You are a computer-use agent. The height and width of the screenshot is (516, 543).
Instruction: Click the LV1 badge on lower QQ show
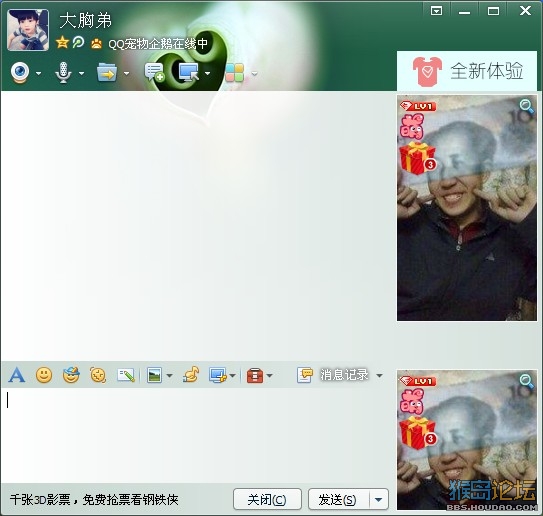coord(418,381)
